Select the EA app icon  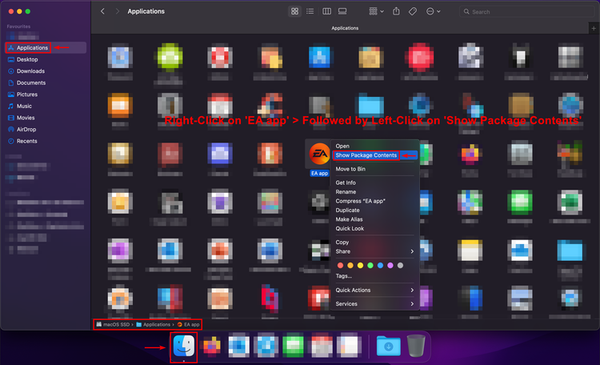coord(319,154)
